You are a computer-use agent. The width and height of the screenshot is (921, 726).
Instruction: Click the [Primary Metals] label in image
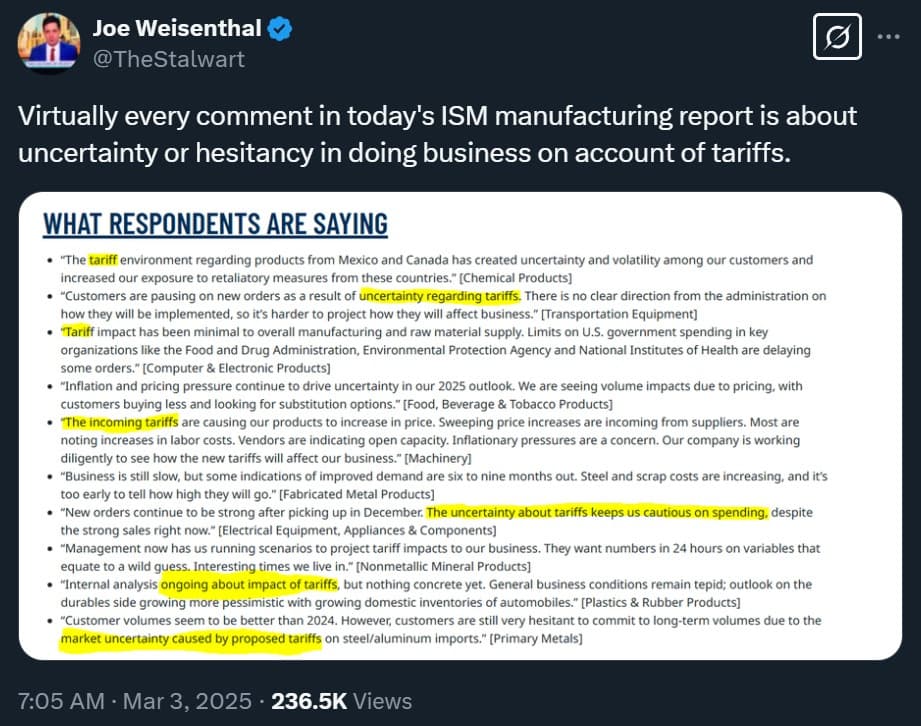click(x=535, y=637)
